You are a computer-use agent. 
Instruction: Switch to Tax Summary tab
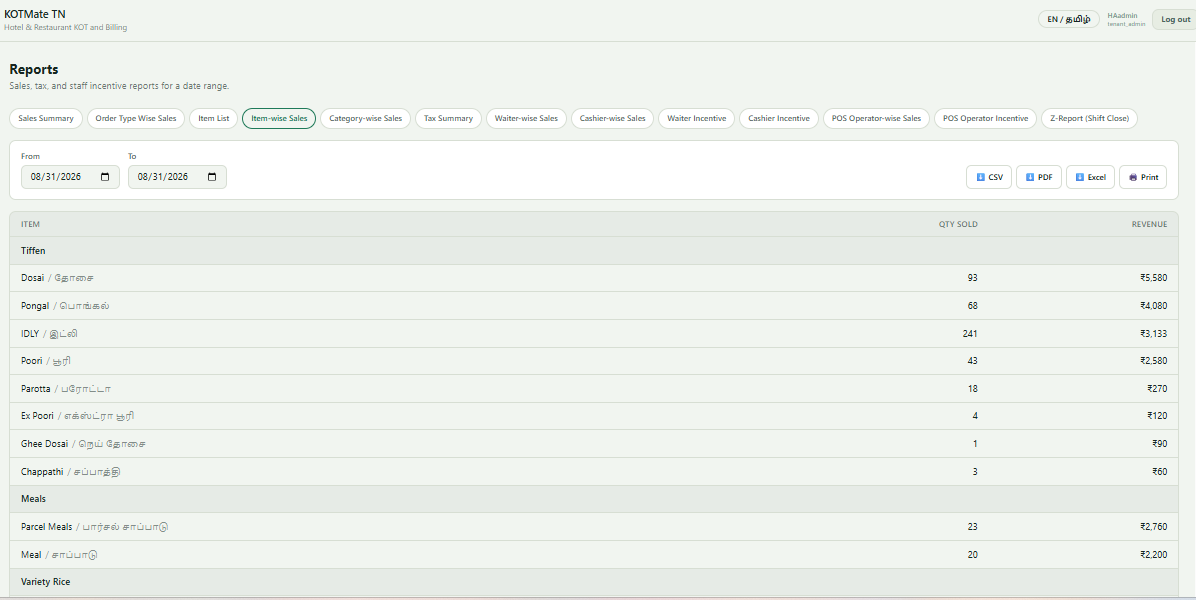click(448, 118)
